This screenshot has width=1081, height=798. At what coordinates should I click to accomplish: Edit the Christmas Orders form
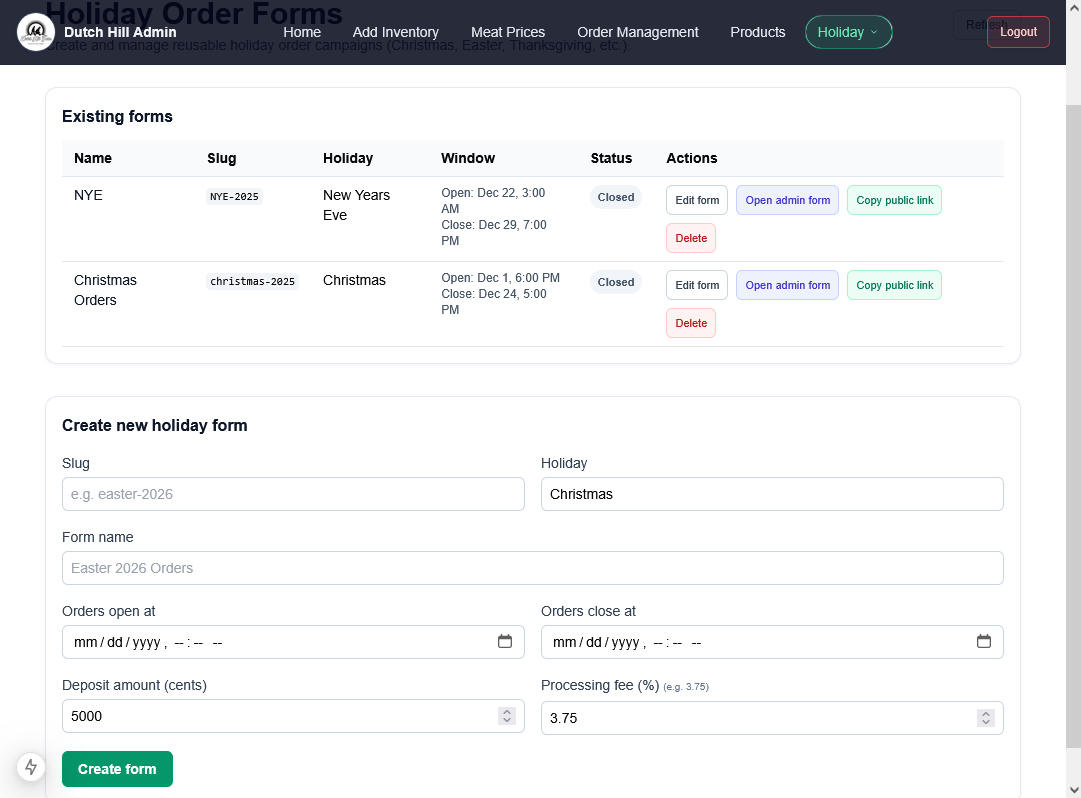click(x=697, y=285)
